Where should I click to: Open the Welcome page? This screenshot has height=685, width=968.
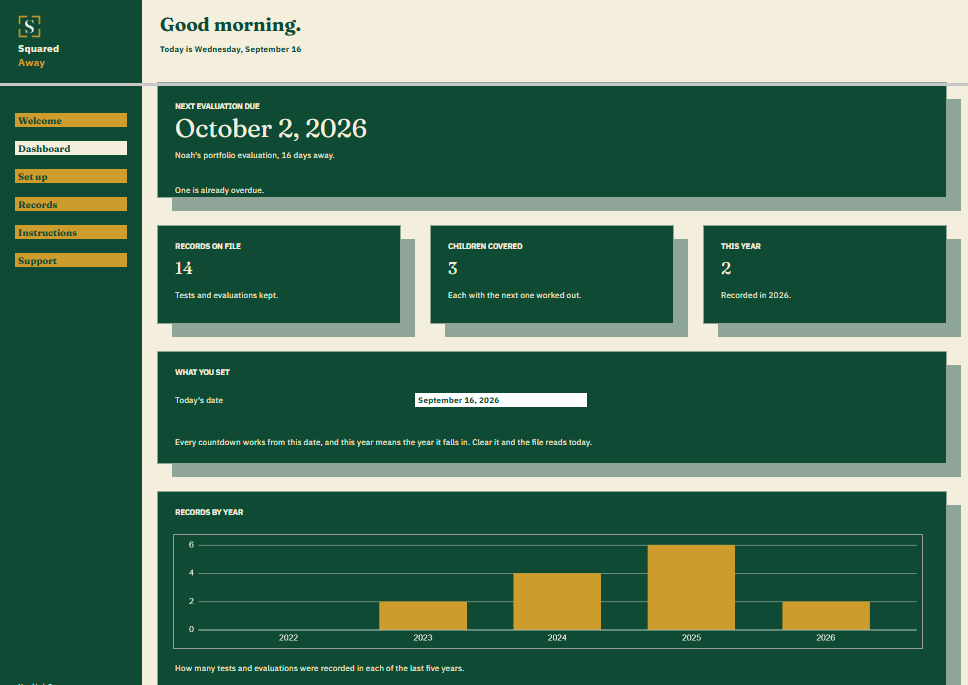[71, 120]
